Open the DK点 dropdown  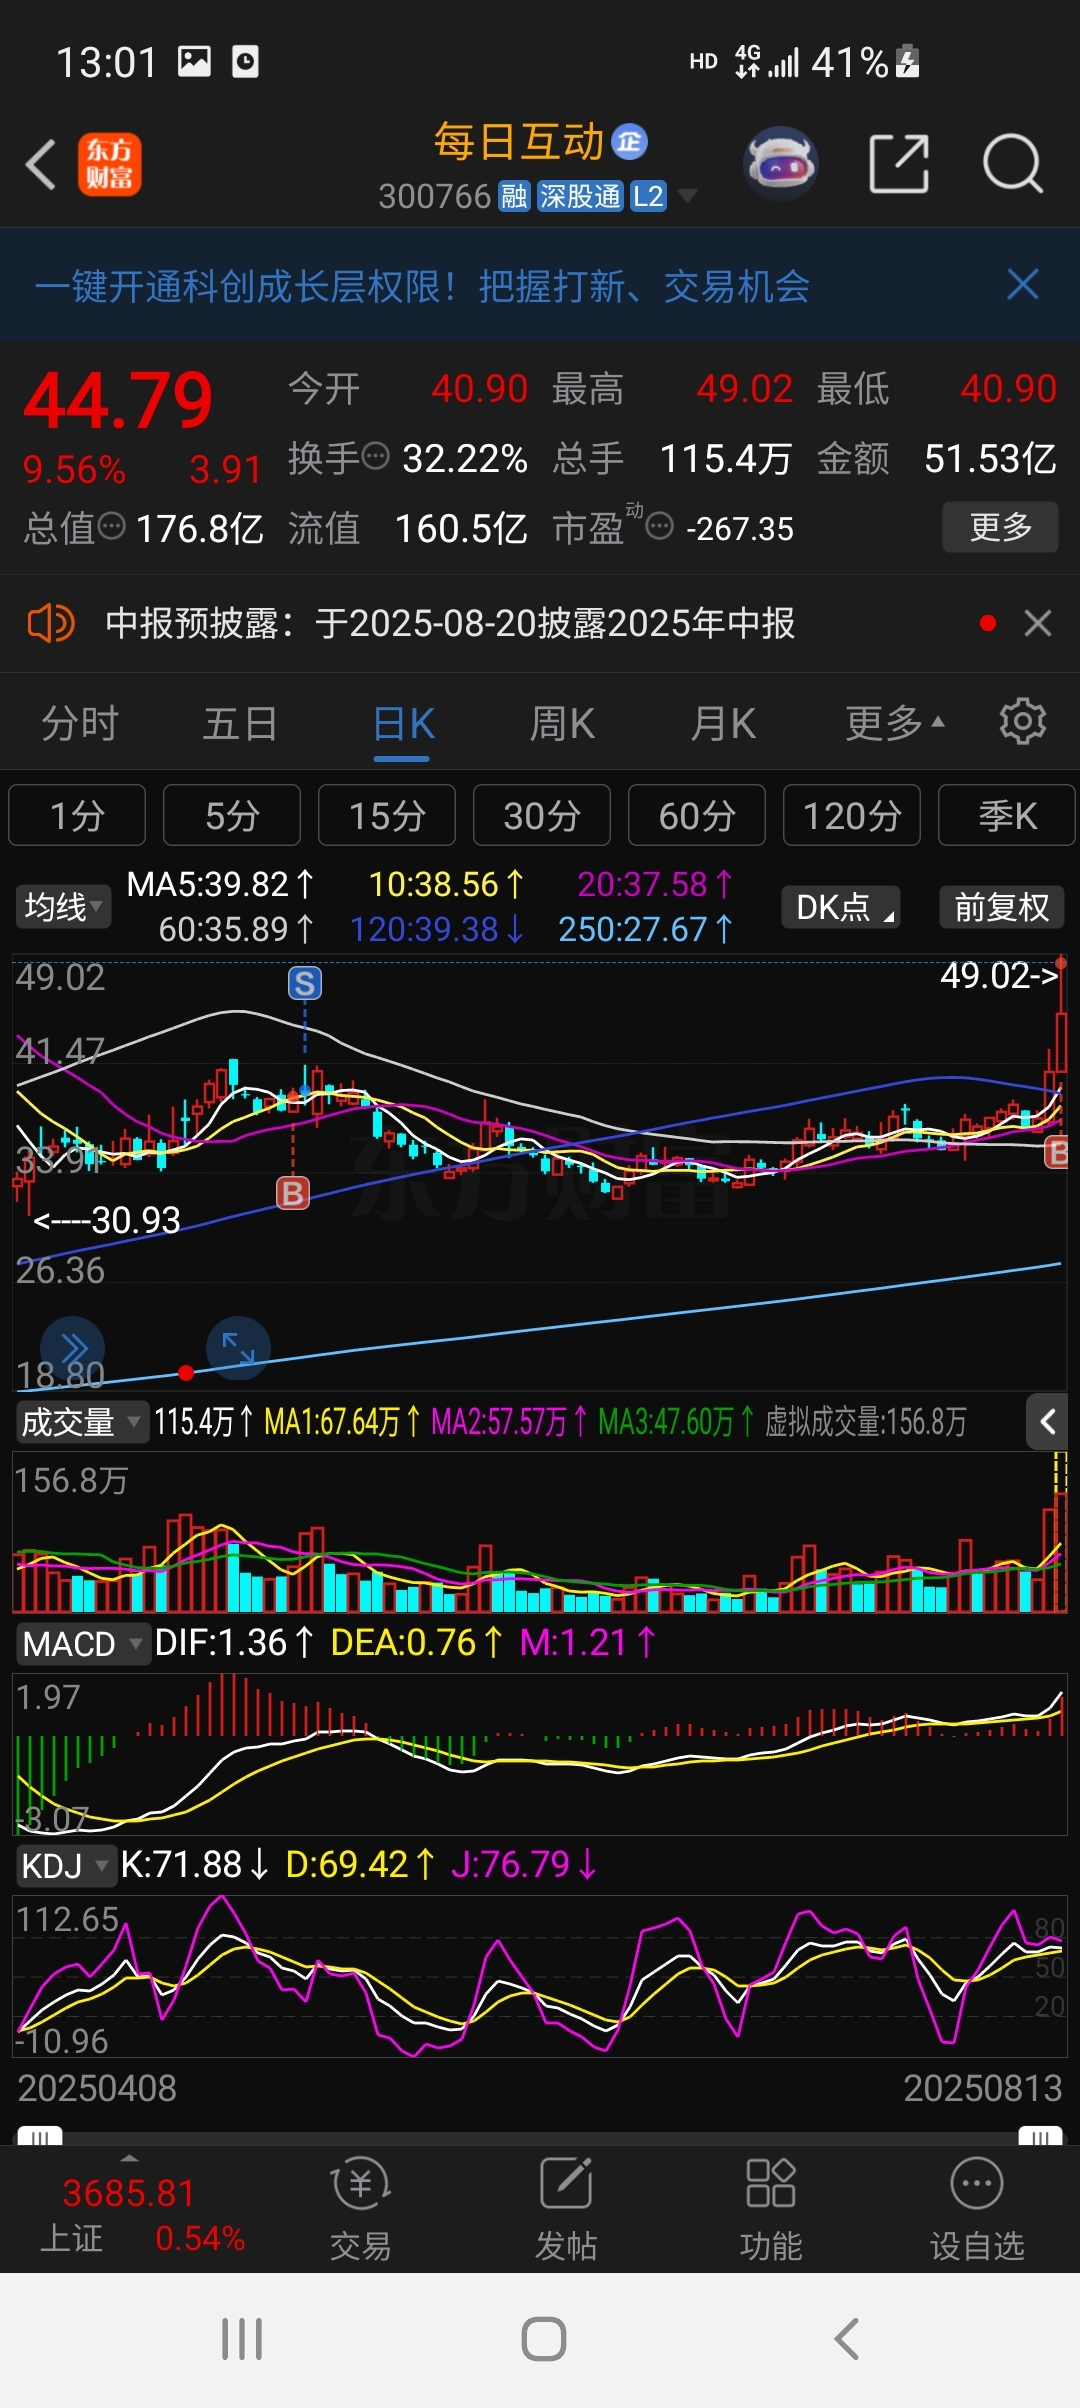841,907
